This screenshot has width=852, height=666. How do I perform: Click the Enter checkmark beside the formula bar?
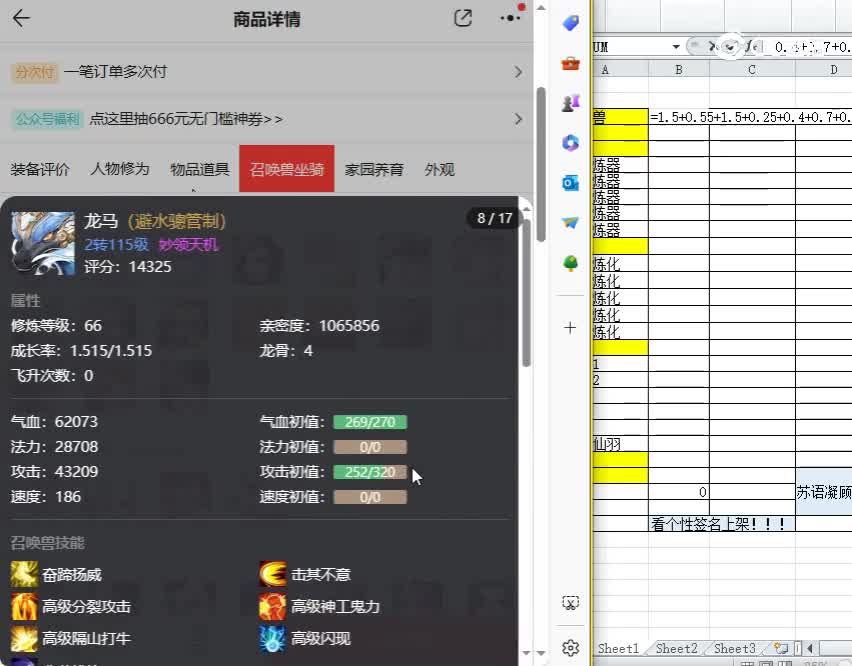pyautogui.click(x=730, y=46)
